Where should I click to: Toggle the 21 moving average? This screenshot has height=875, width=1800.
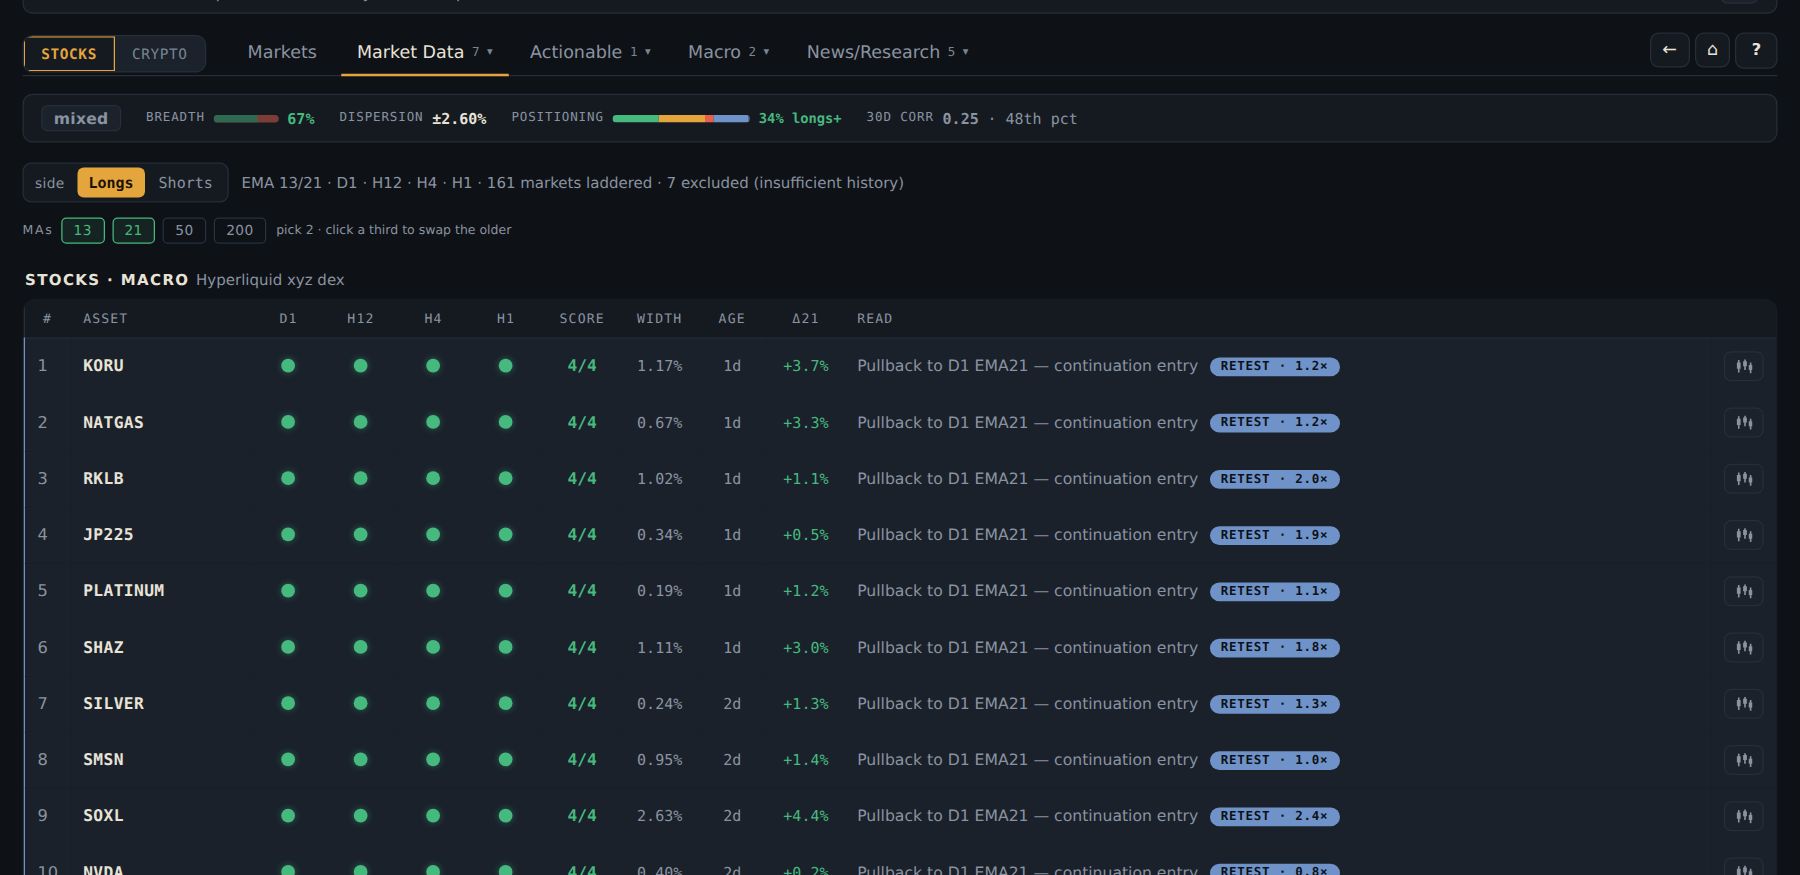coord(133,230)
